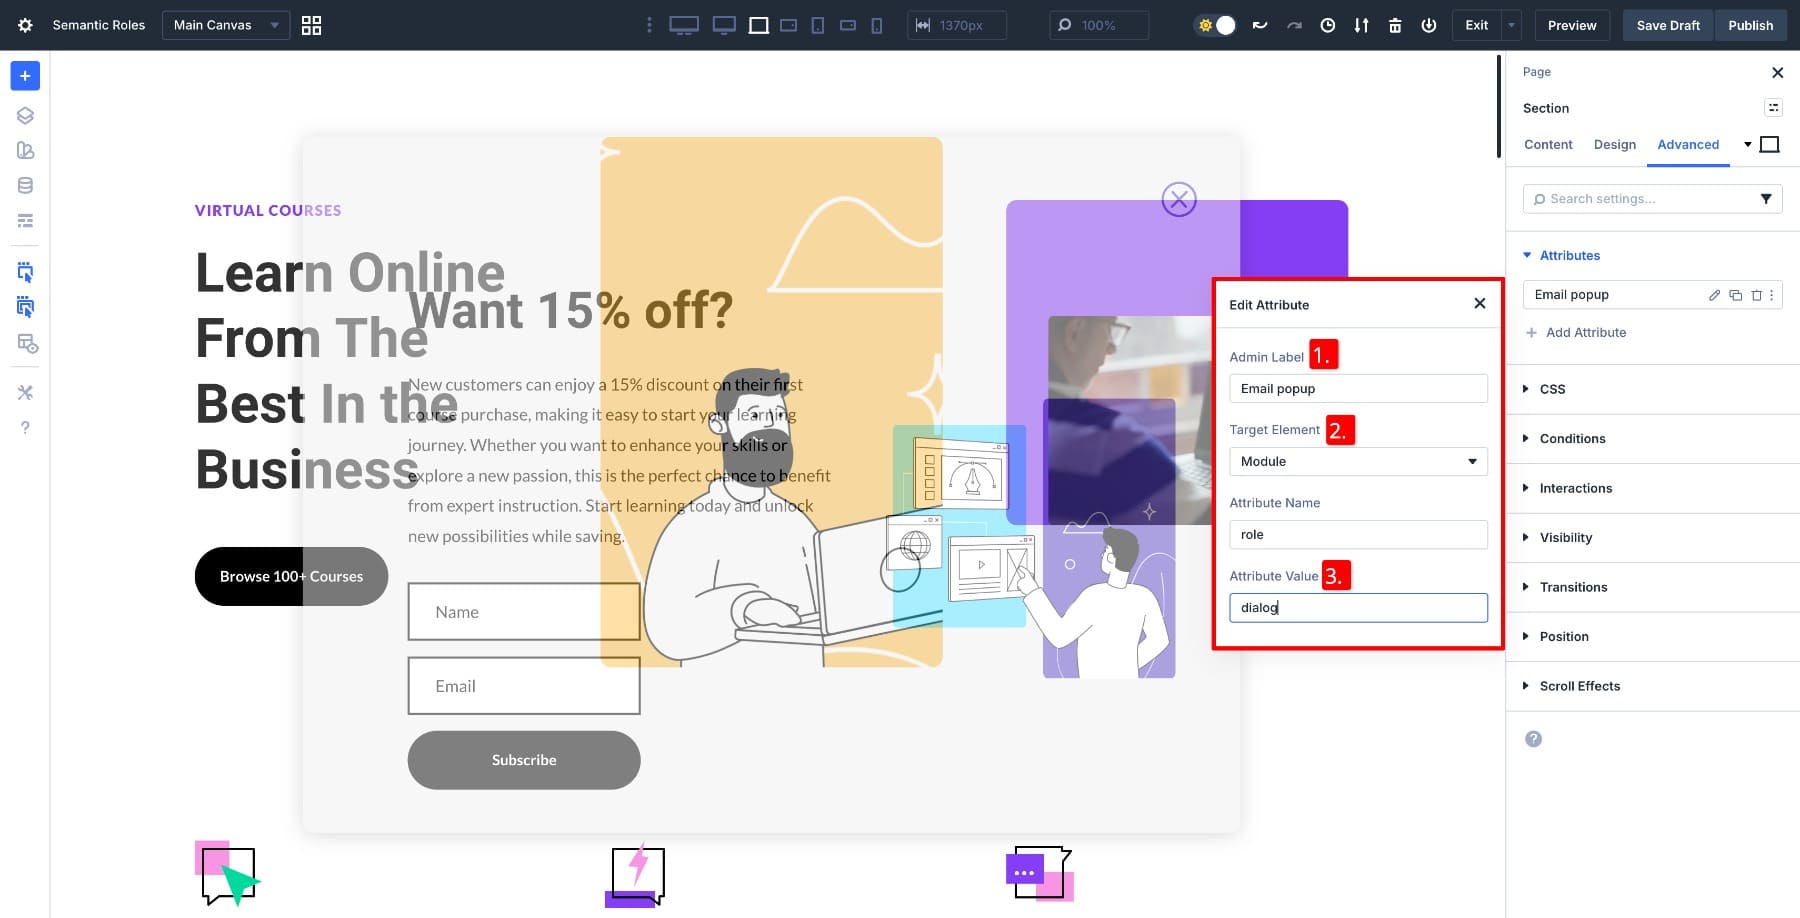Duplicate the Email popup attribute
1800x918 pixels.
click(1735, 295)
